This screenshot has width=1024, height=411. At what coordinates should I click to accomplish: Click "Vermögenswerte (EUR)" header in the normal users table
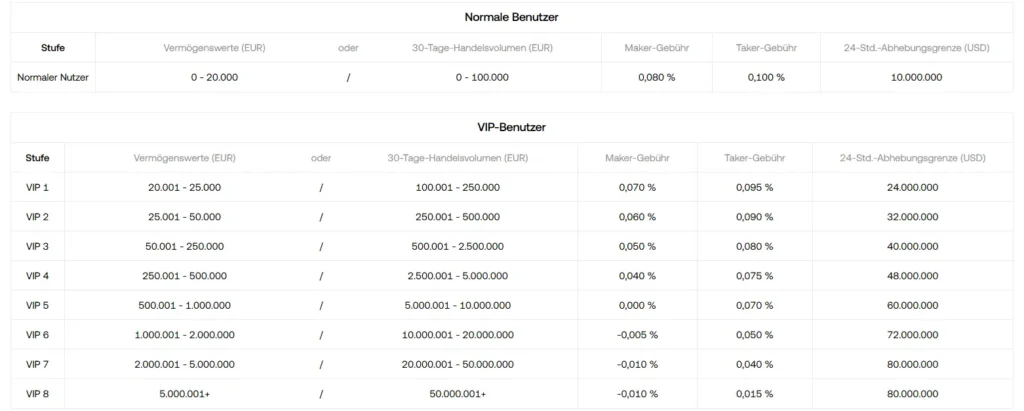(x=214, y=48)
